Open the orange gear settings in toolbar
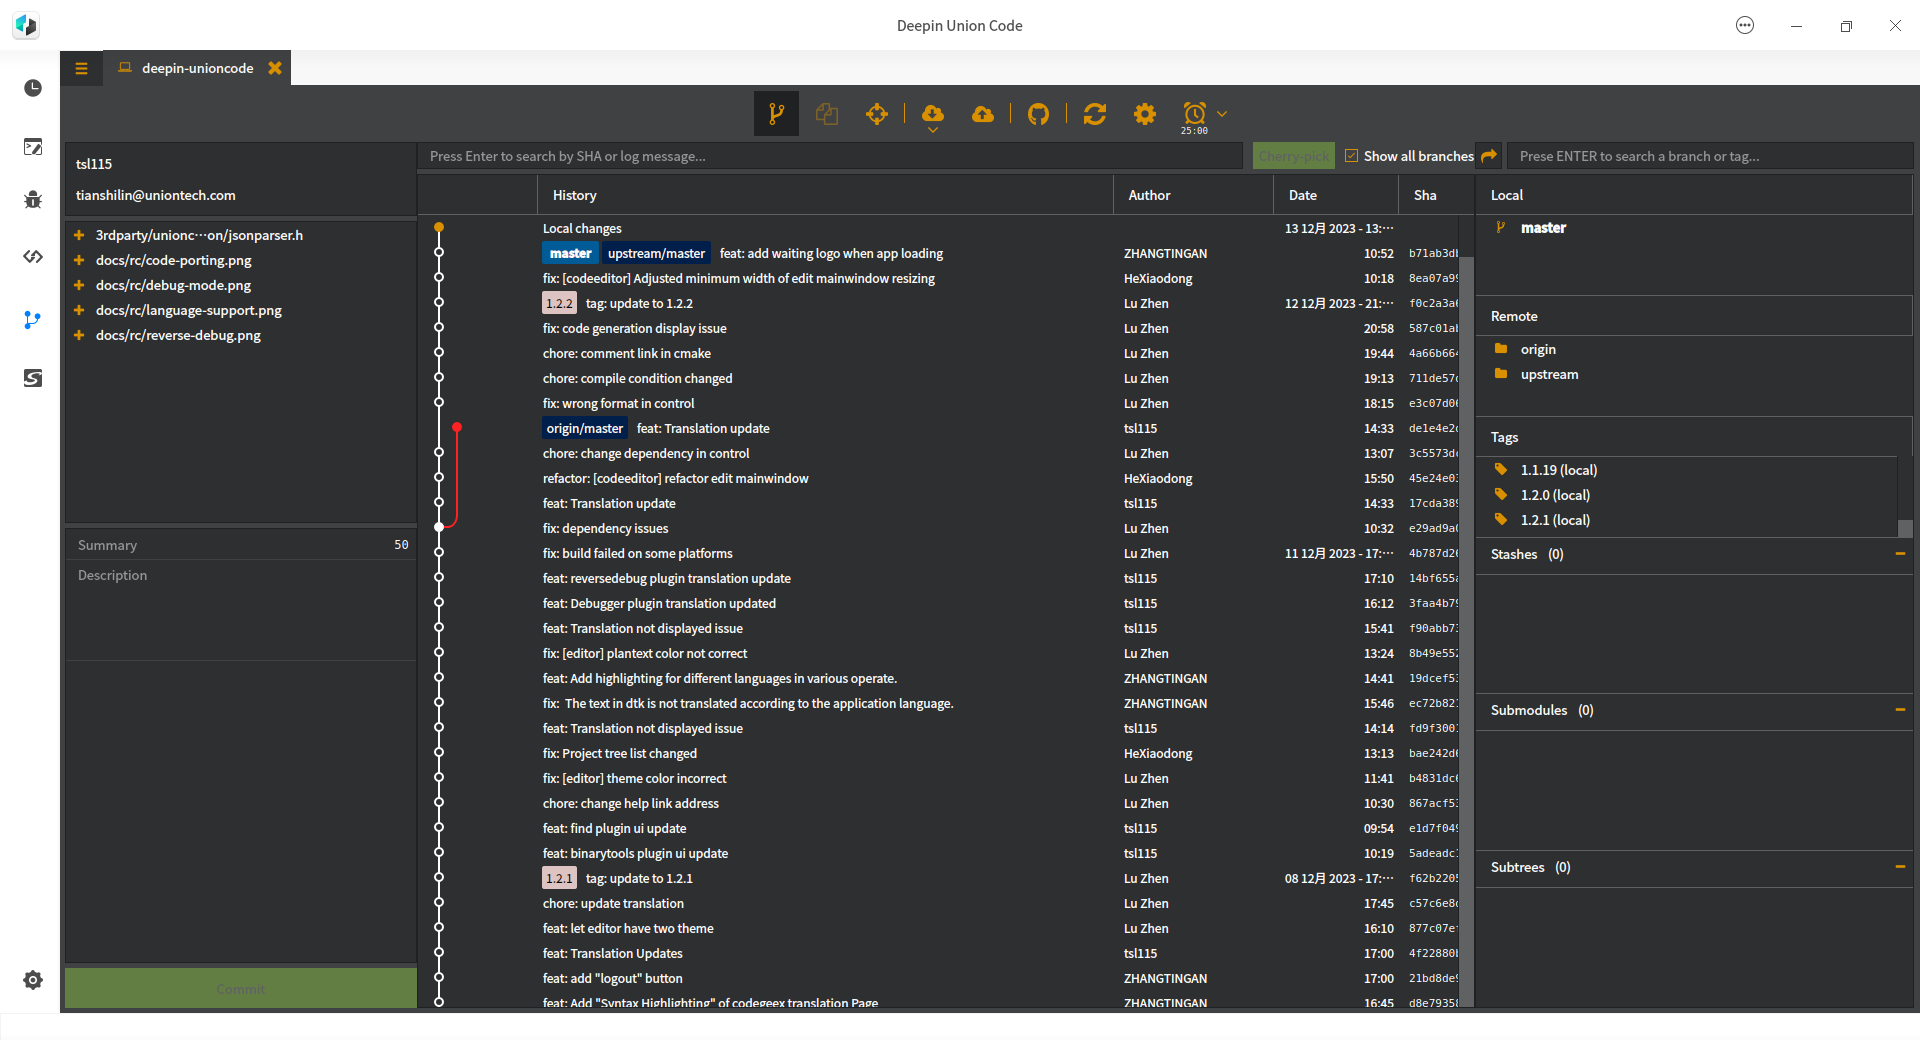The height and width of the screenshot is (1040, 1920). point(1145,114)
